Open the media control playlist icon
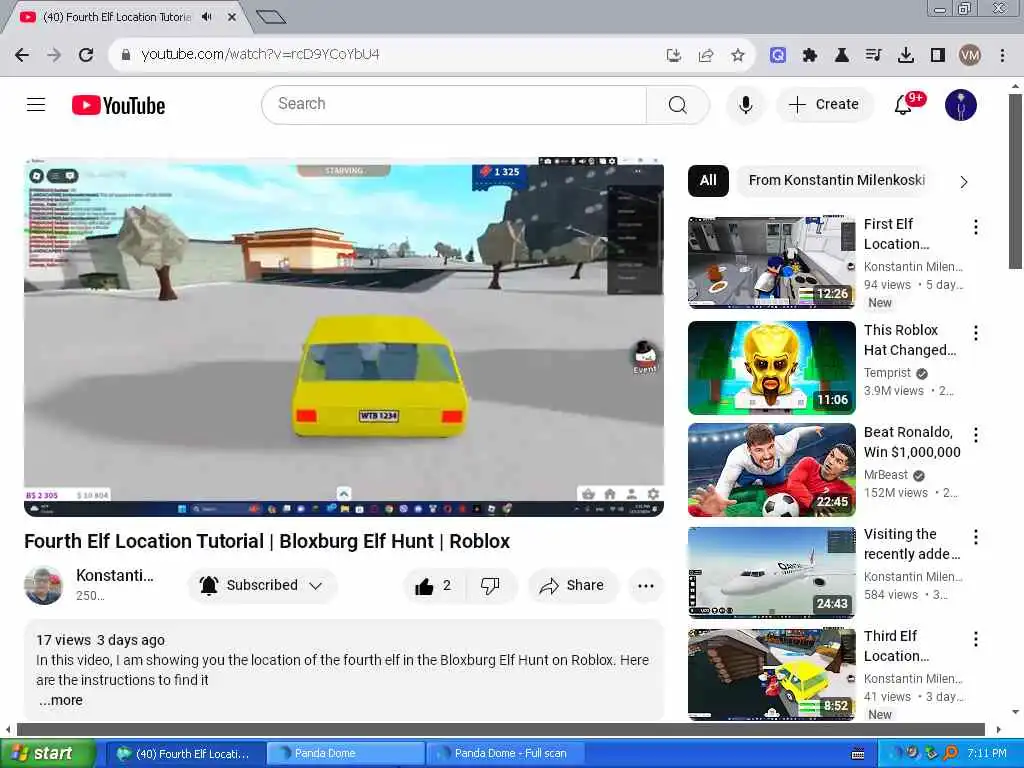Image resolution: width=1024 pixels, height=768 pixels. pyautogui.click(x=873, y=55)
